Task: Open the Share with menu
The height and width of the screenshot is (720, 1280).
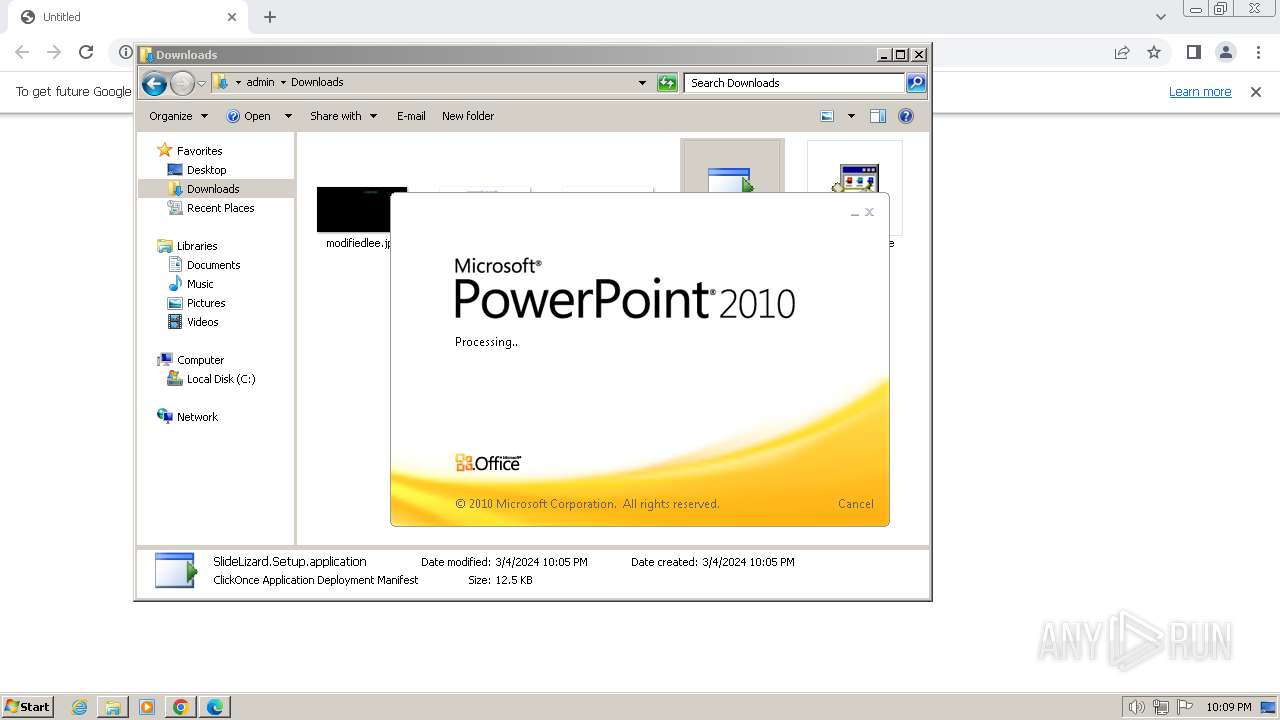Action: (343, 116)
